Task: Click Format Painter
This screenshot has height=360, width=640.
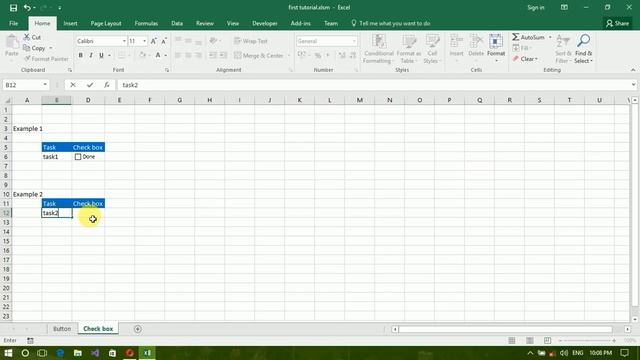Action: (46, 59)
